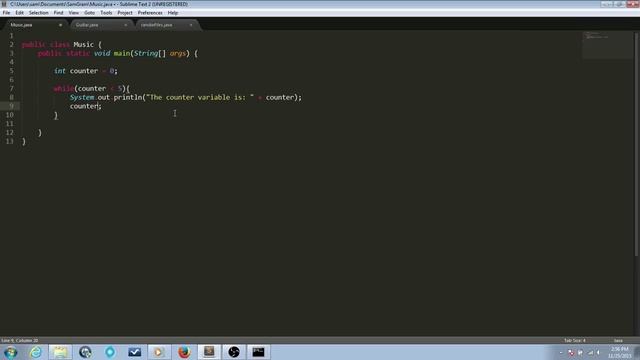The width and height of the screenshot is (640, 360).
Task: Click counter on line 9
Action: (84, 106)
